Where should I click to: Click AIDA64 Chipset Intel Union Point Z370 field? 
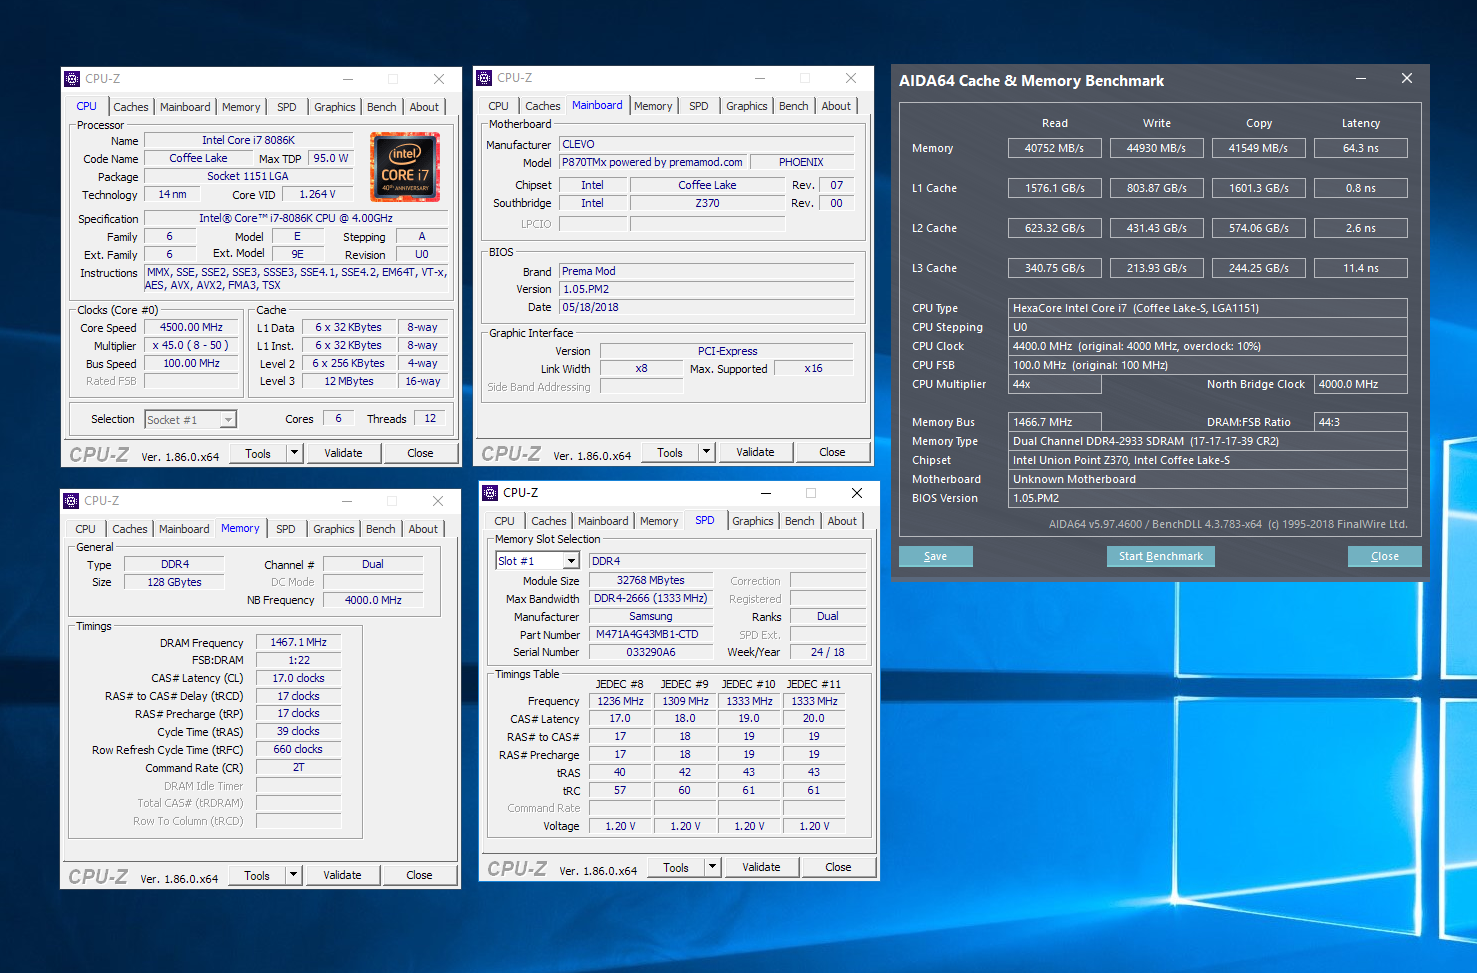click(1208, 460)
